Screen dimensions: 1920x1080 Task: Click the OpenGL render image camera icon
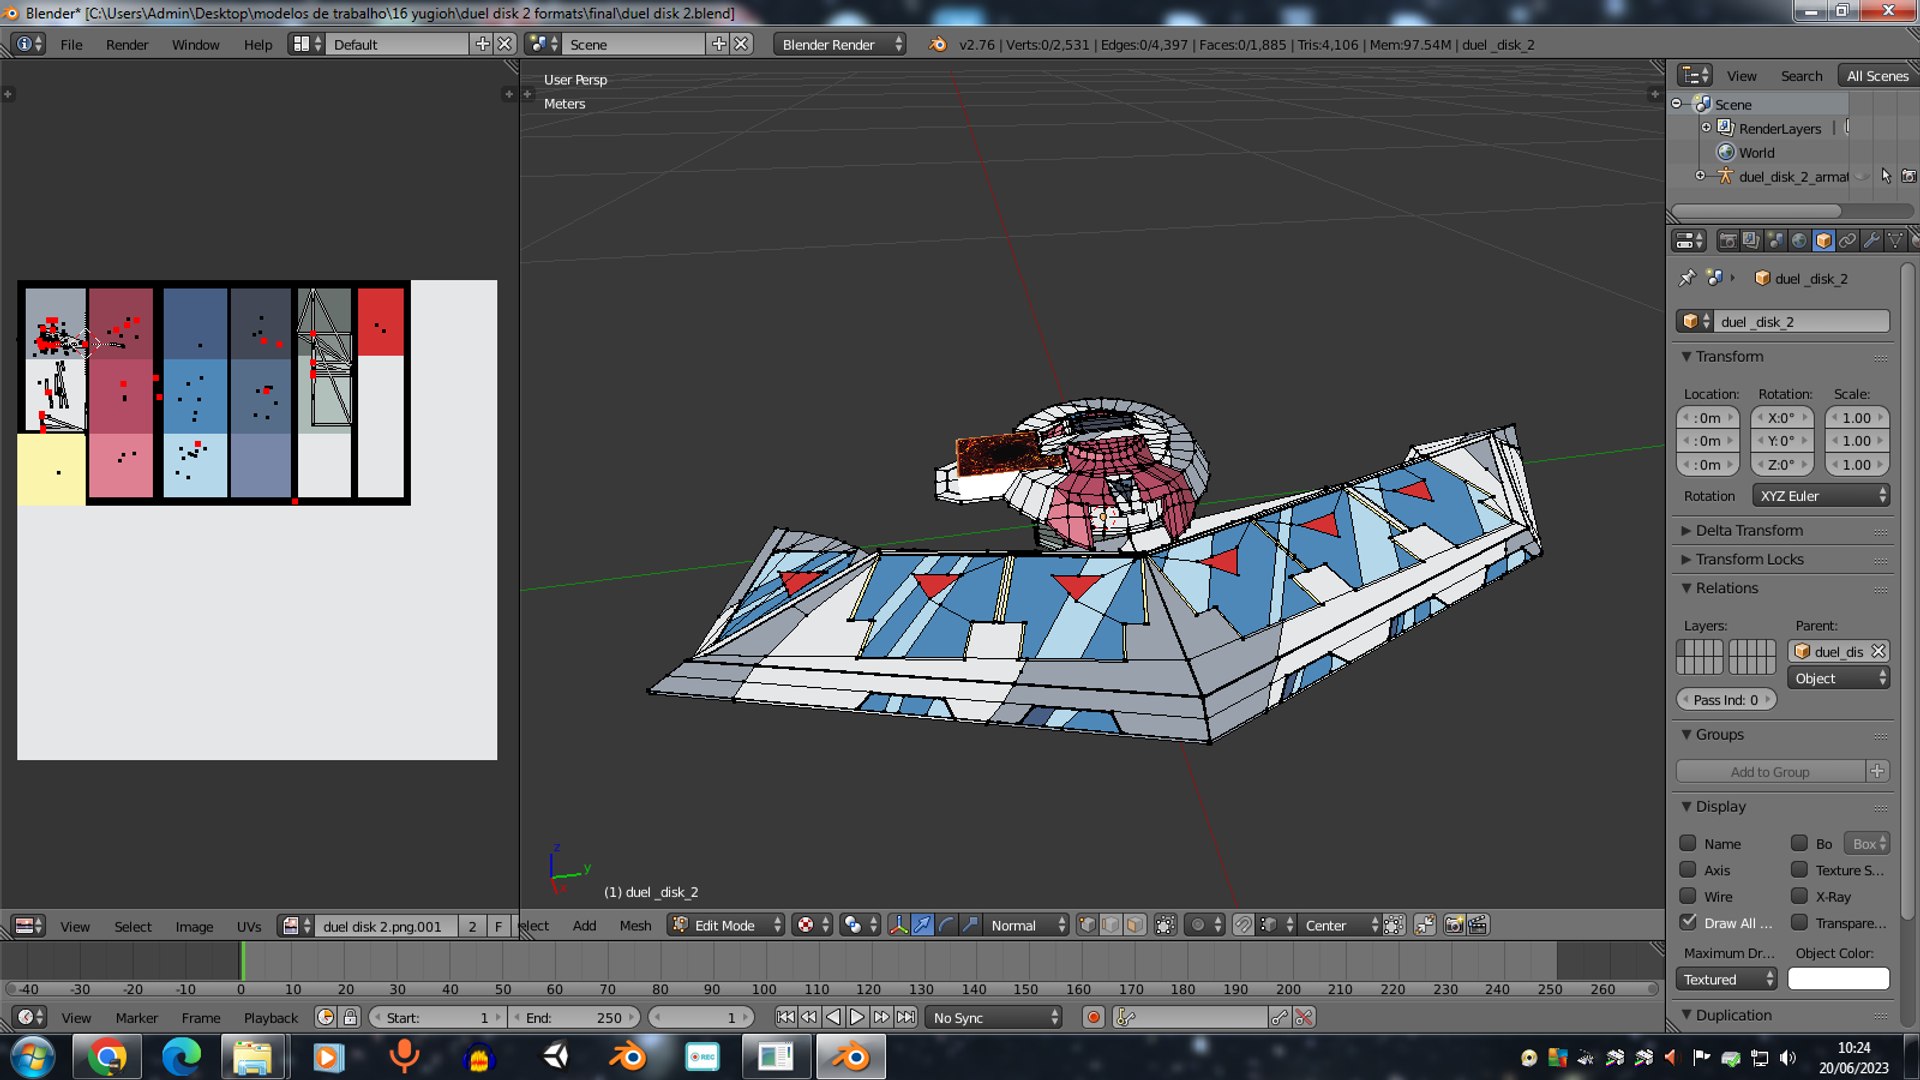coord(1454,925)
